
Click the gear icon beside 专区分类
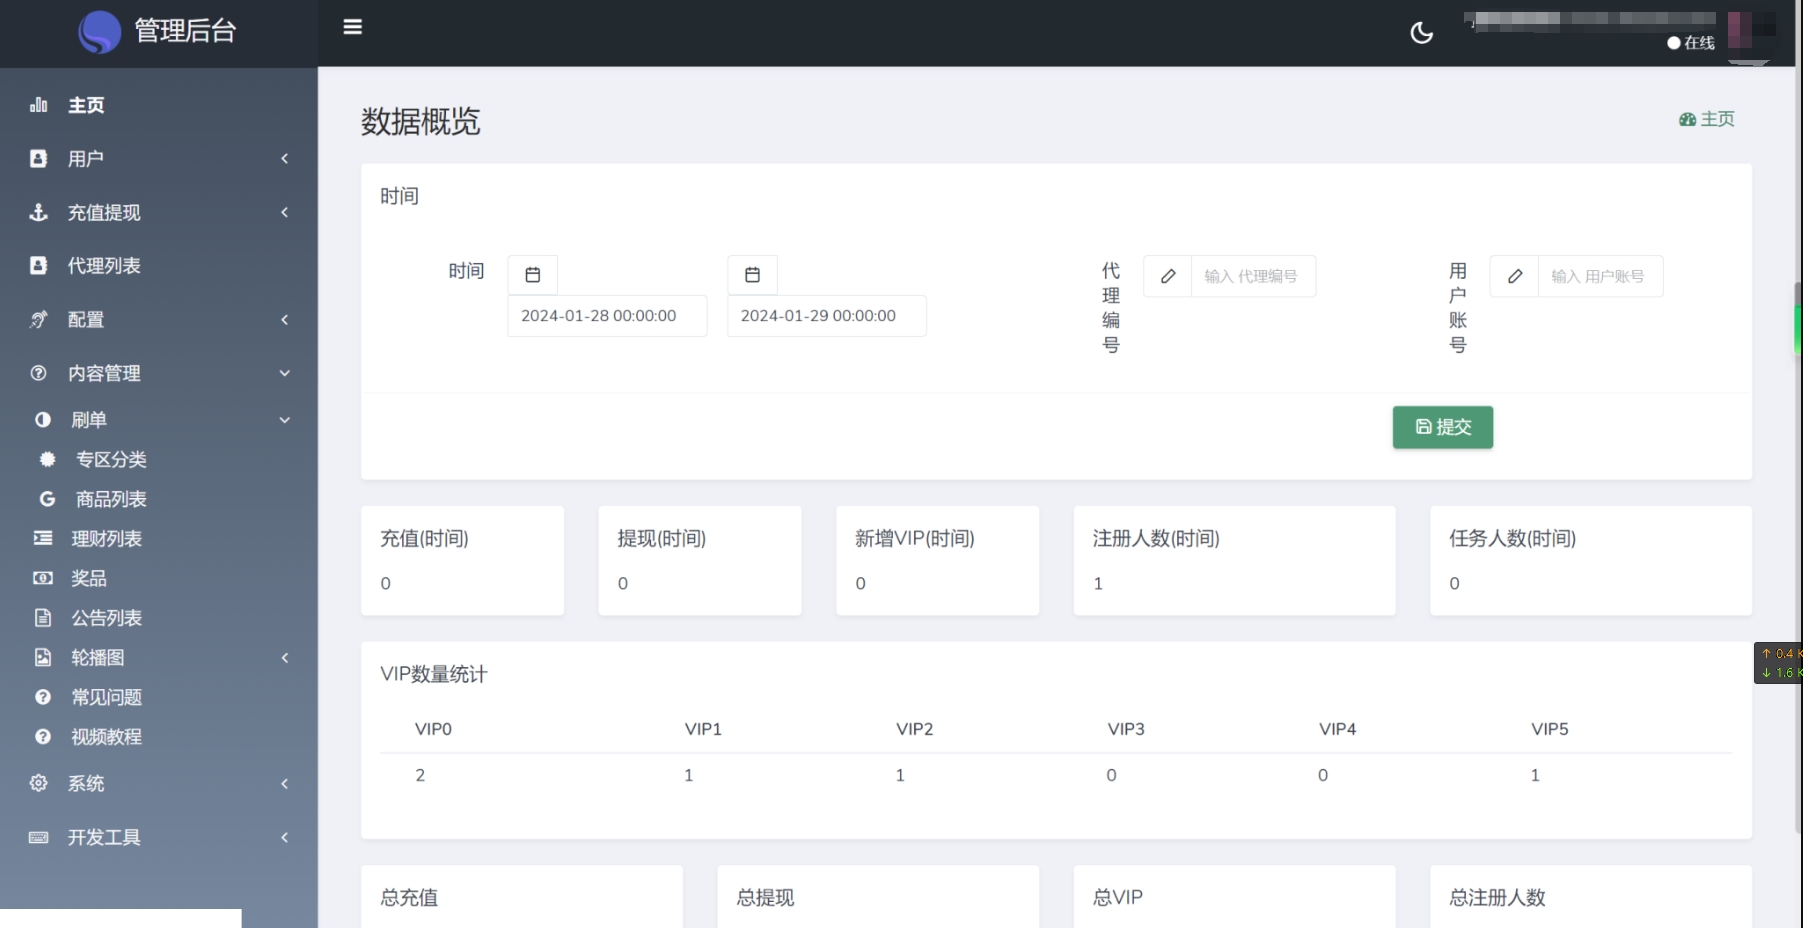[47, 459]
